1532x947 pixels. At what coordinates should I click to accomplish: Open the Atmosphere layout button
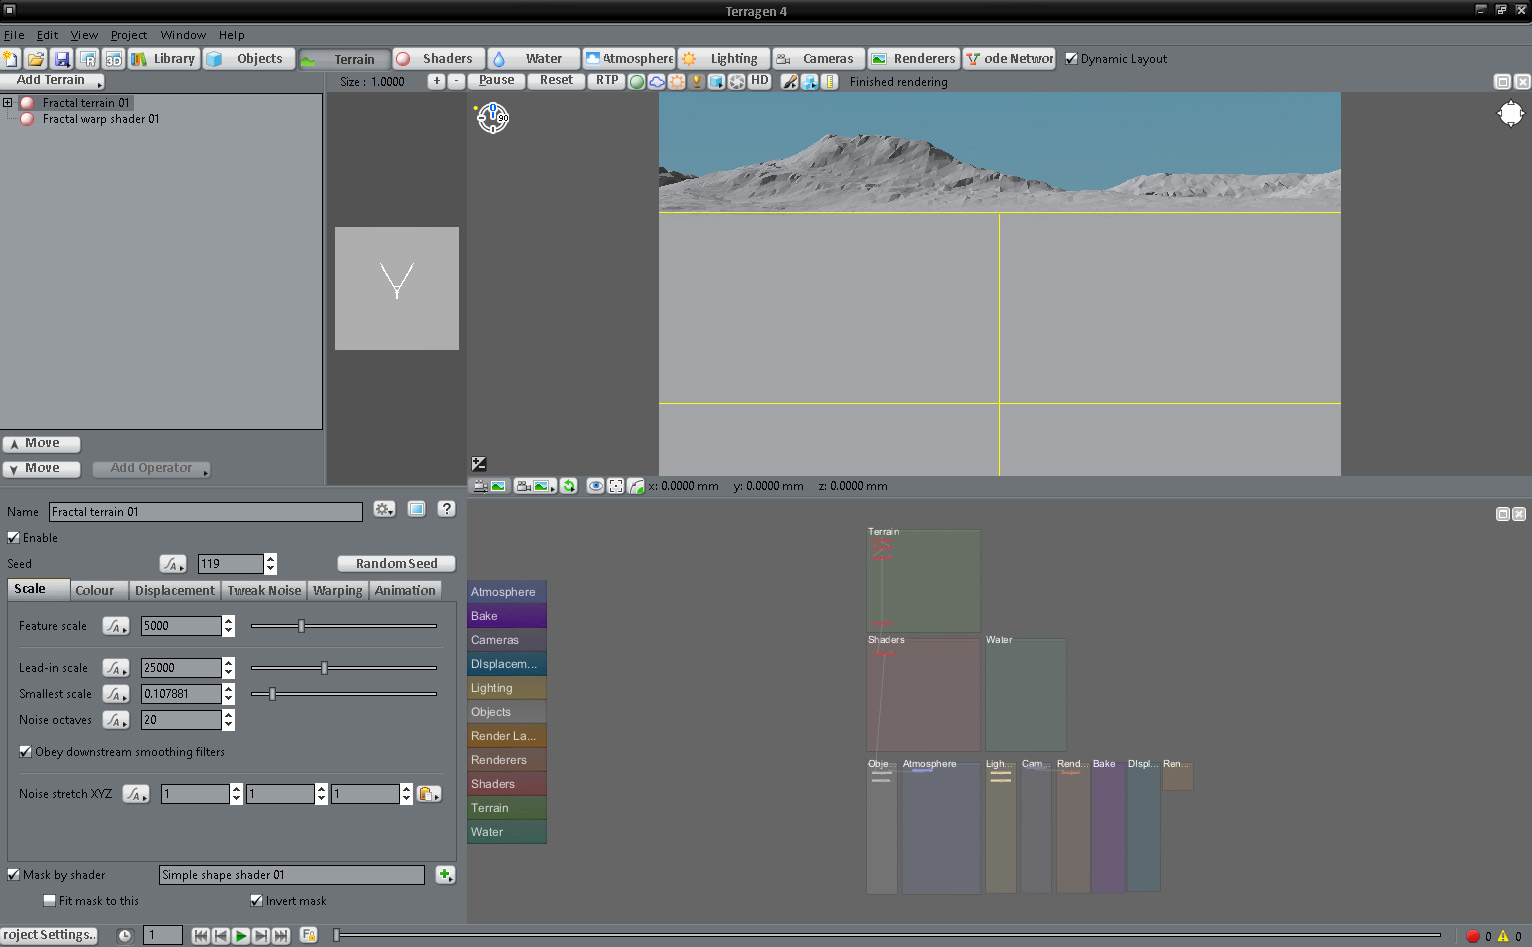630,59
